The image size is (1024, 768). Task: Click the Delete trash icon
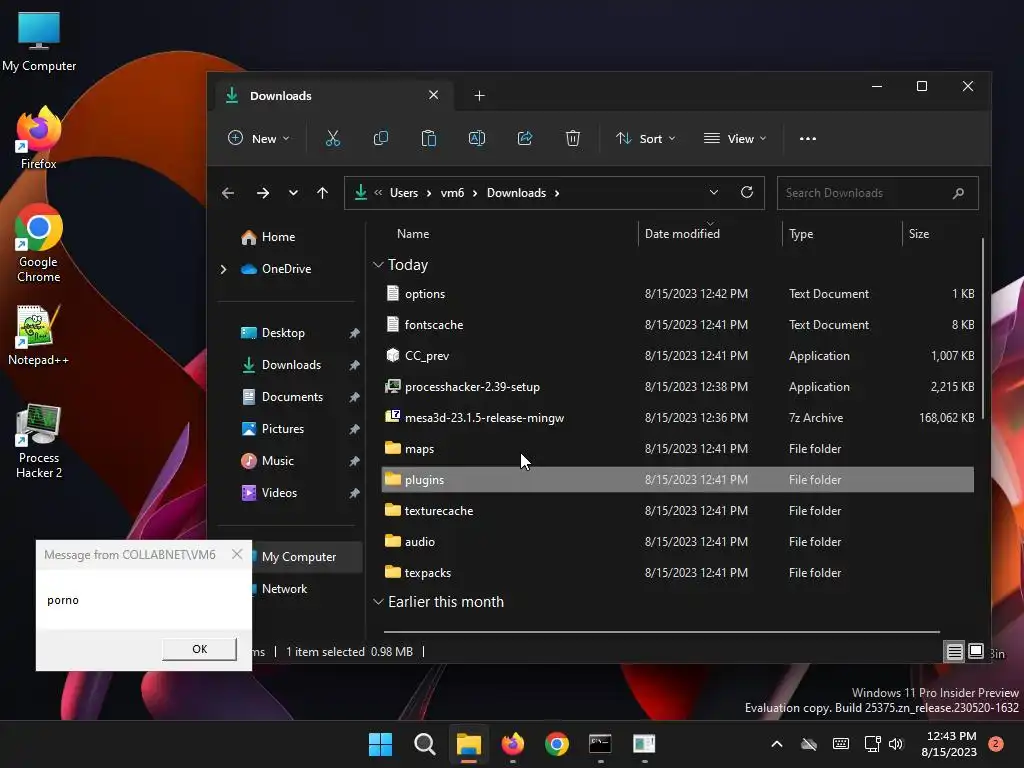click(x=573, y=138)
